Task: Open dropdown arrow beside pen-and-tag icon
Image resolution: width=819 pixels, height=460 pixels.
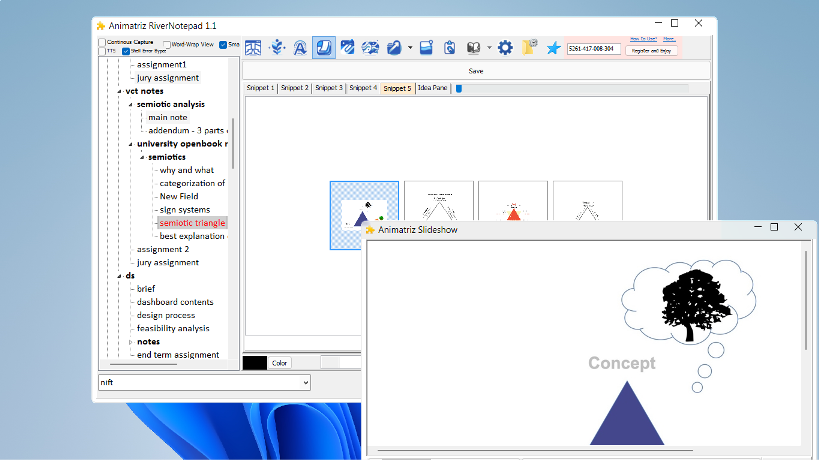Action: point(410,48)
